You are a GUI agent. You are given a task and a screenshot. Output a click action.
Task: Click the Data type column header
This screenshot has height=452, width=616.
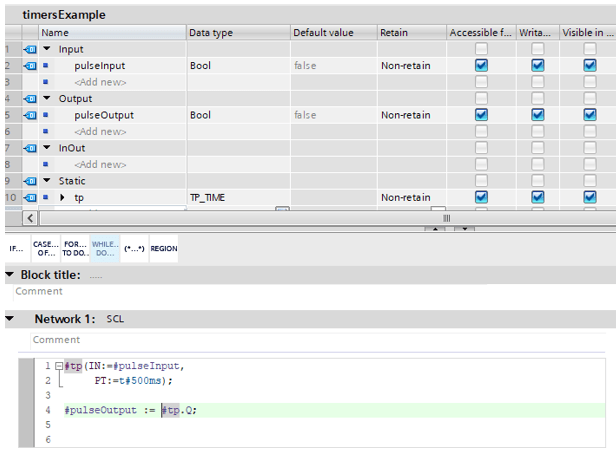point(238,33)
